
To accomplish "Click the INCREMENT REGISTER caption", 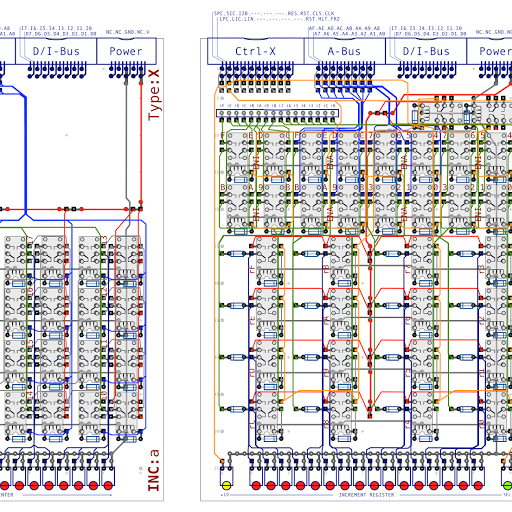I will [x=366, y=495].
